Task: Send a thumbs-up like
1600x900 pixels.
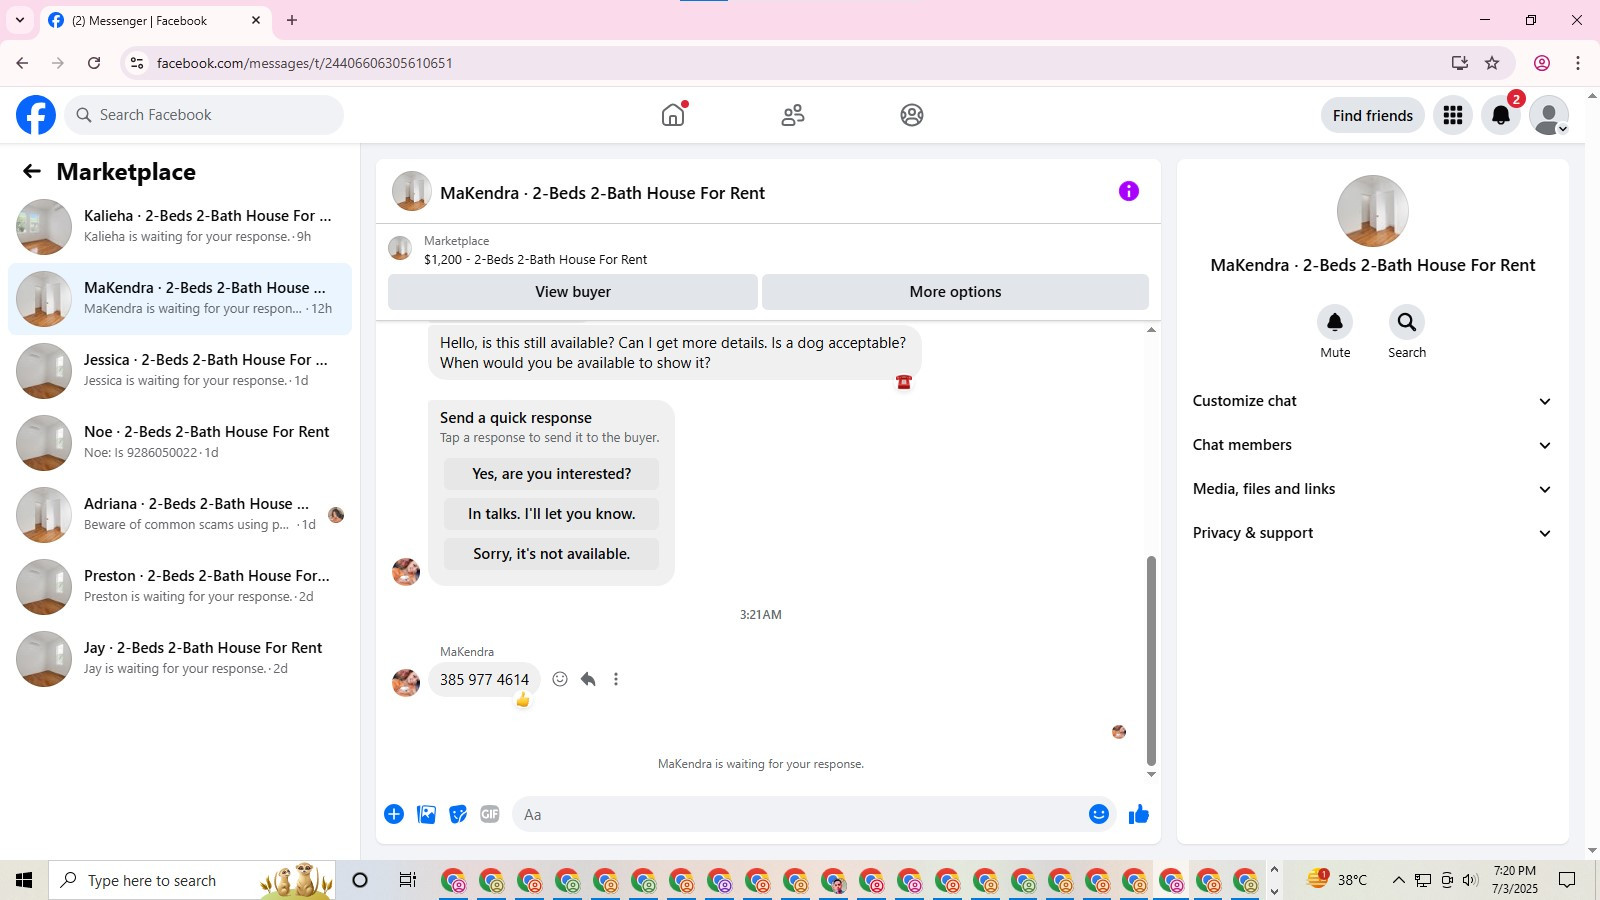Action: click(1139, 814)
